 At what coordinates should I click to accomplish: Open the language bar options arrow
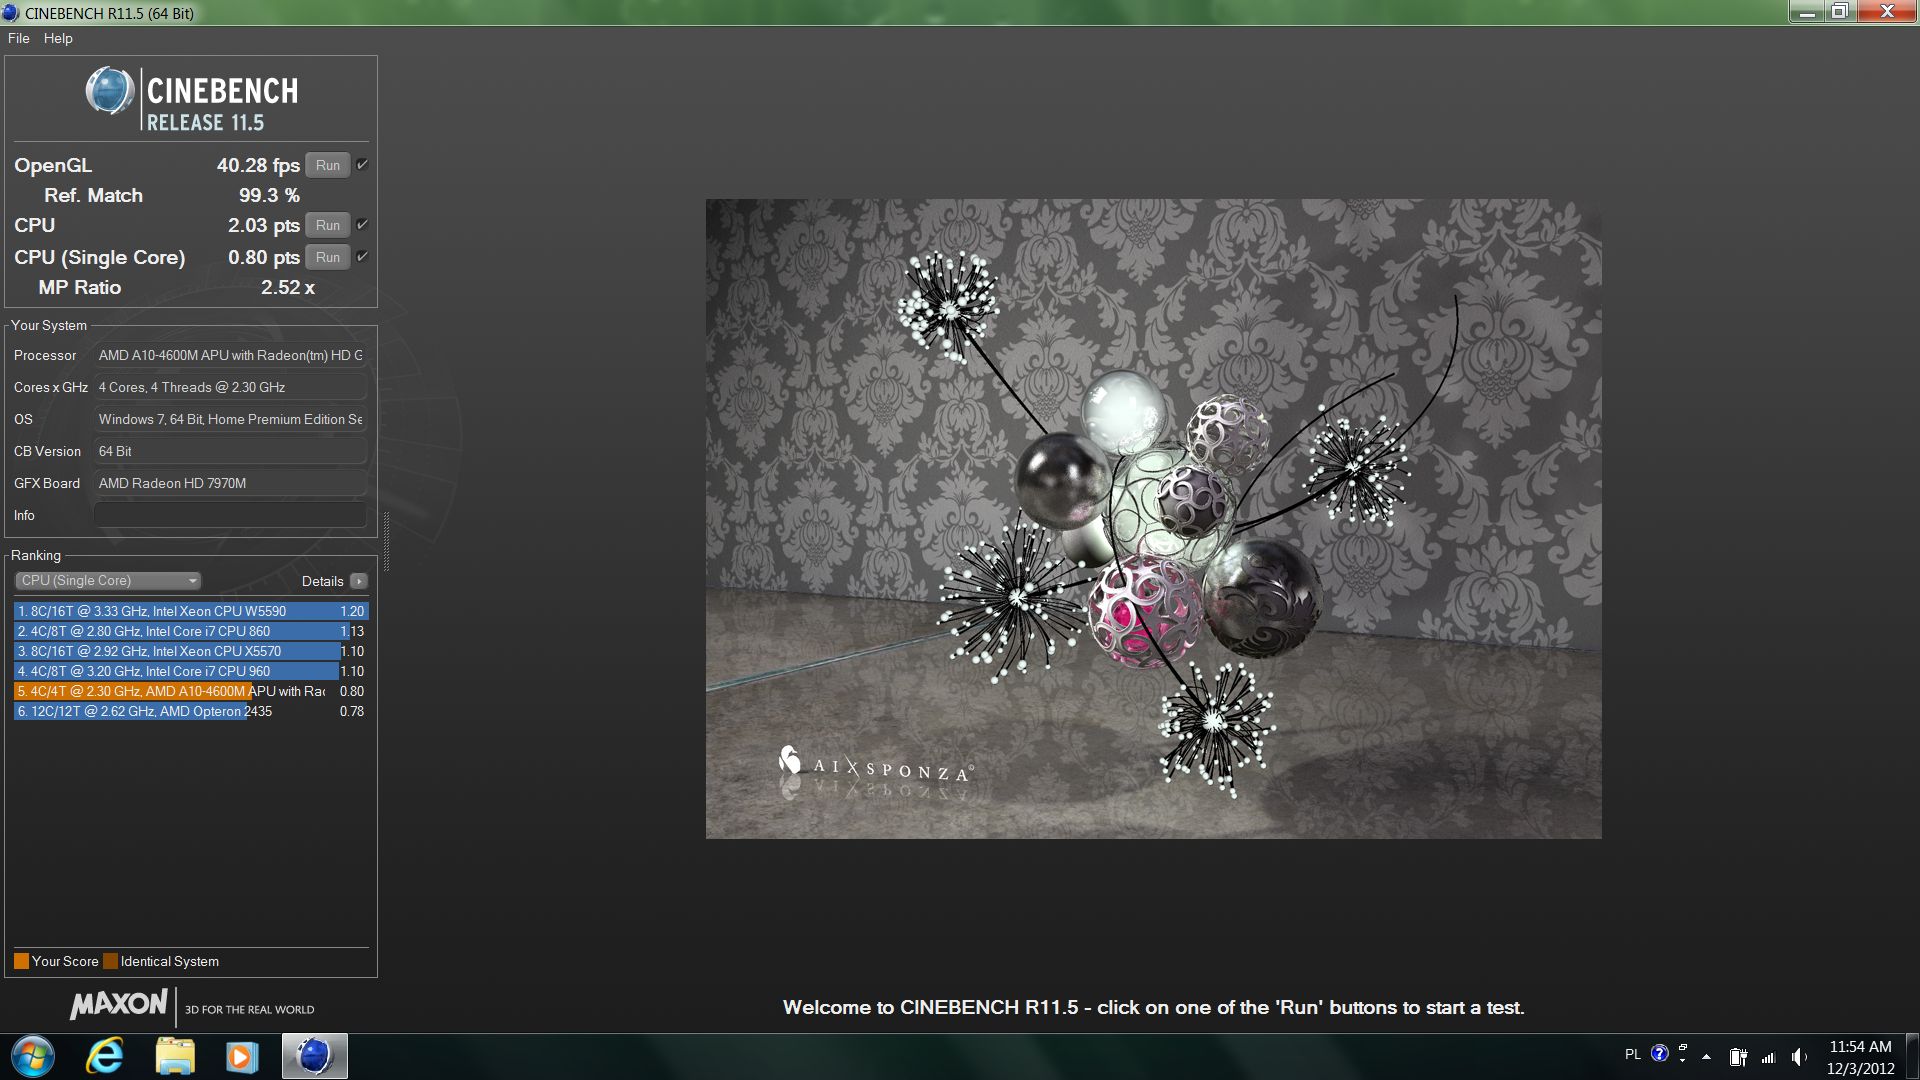(1683, 1060)
